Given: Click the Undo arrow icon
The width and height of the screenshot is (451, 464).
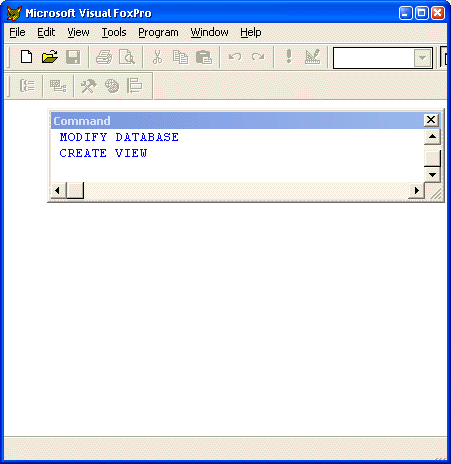Looking at the screenshot, I should [x=235, y=57].
